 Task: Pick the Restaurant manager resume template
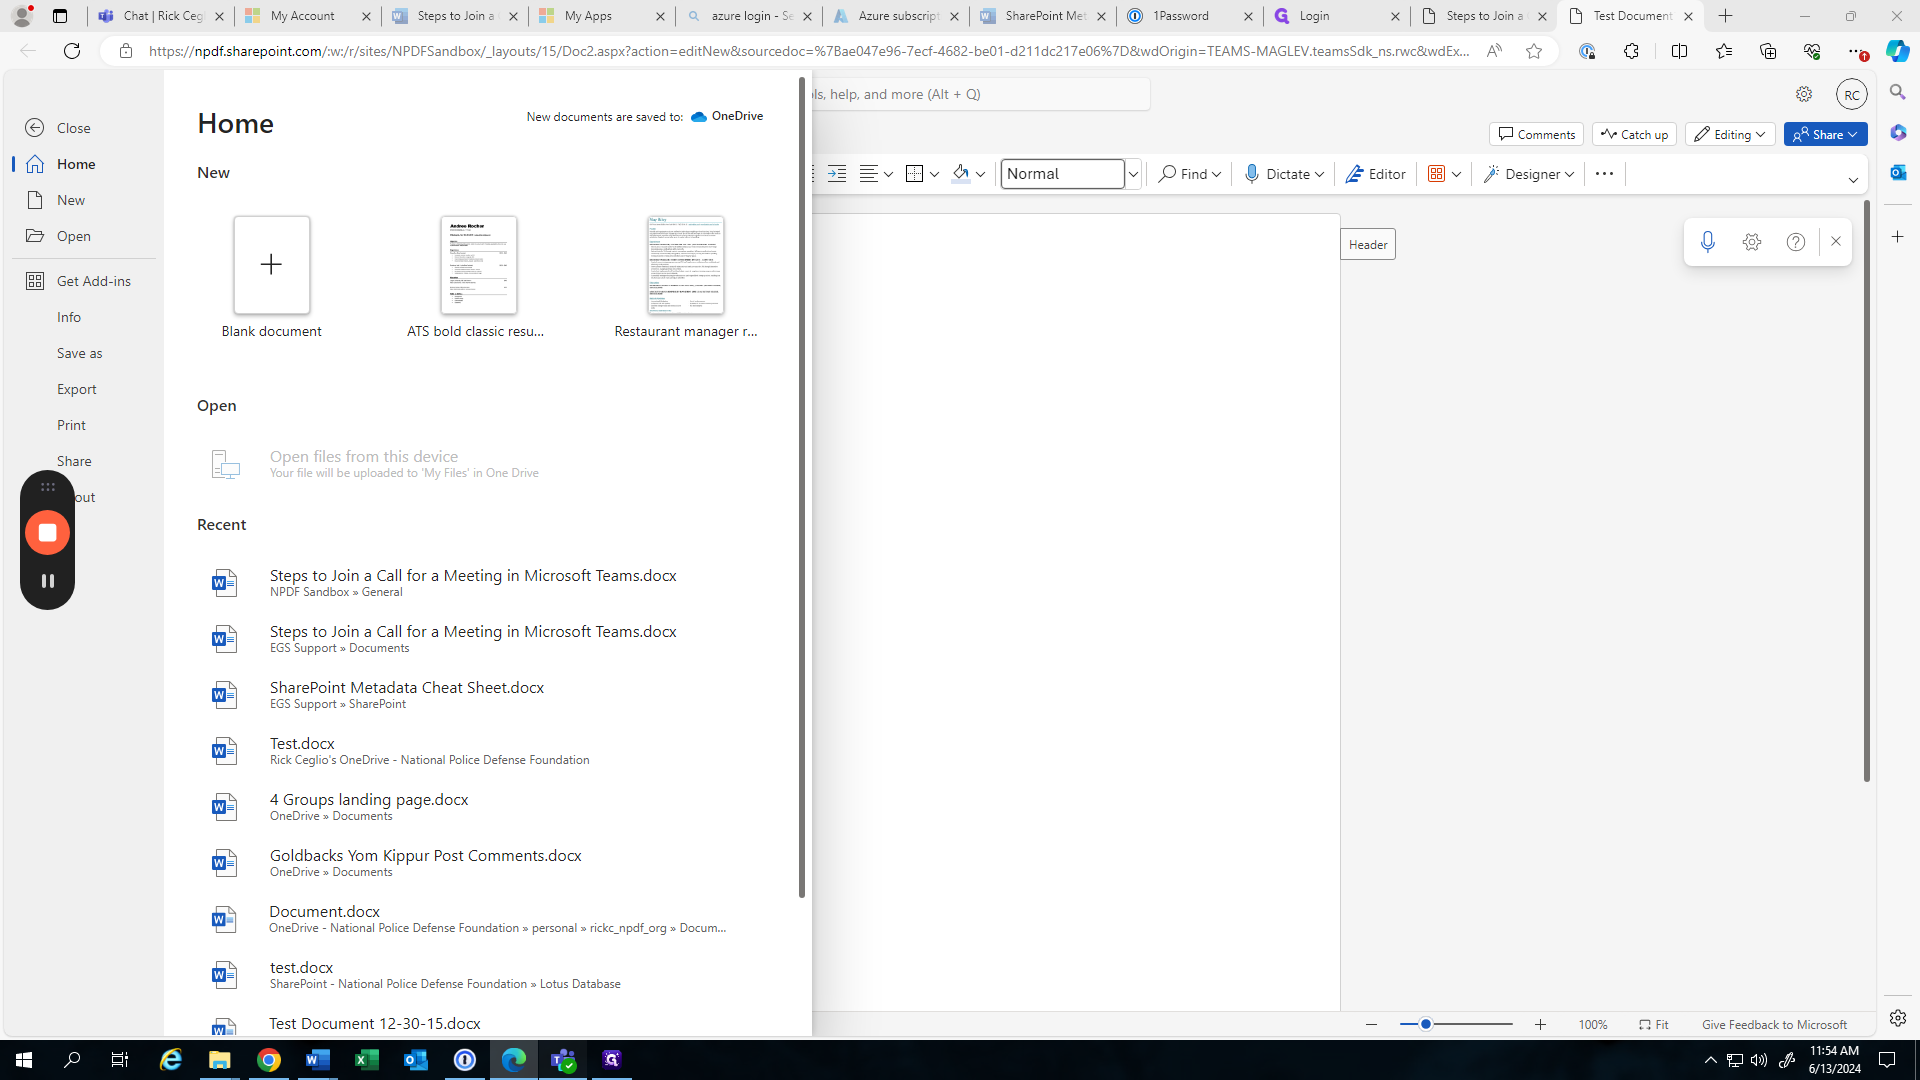pos(685,277)
